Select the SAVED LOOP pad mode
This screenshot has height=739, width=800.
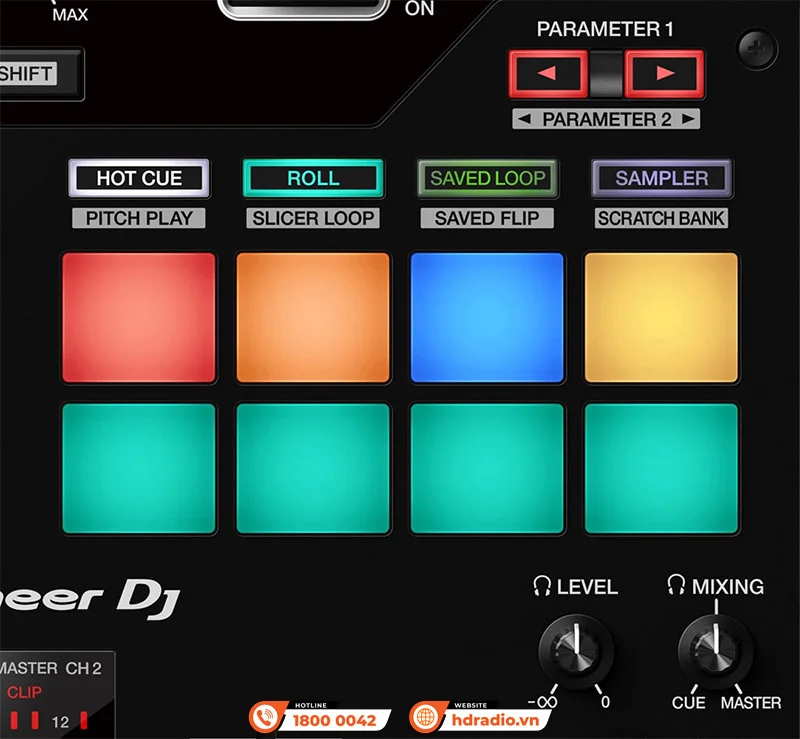[x=487, y=178]
